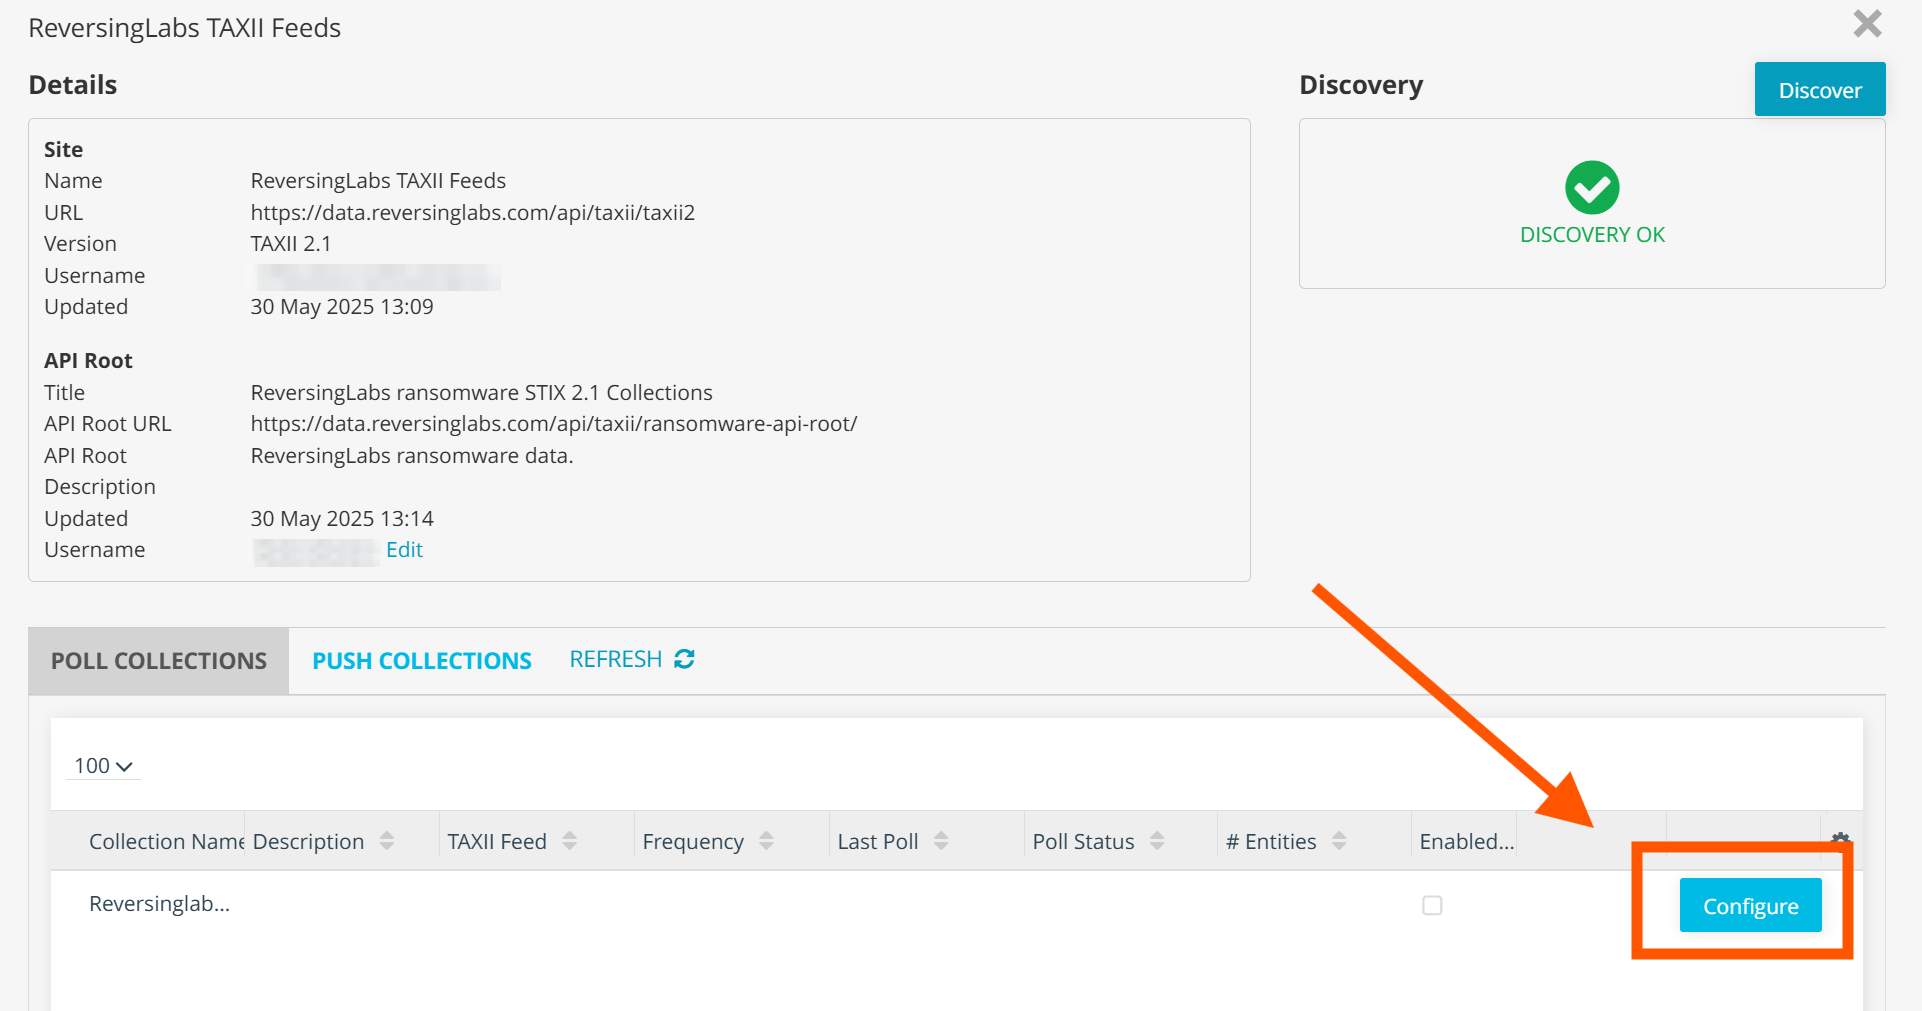1922x1011 pixels.
Task: Sort table by # Entities column
Action: point(1341,841)
